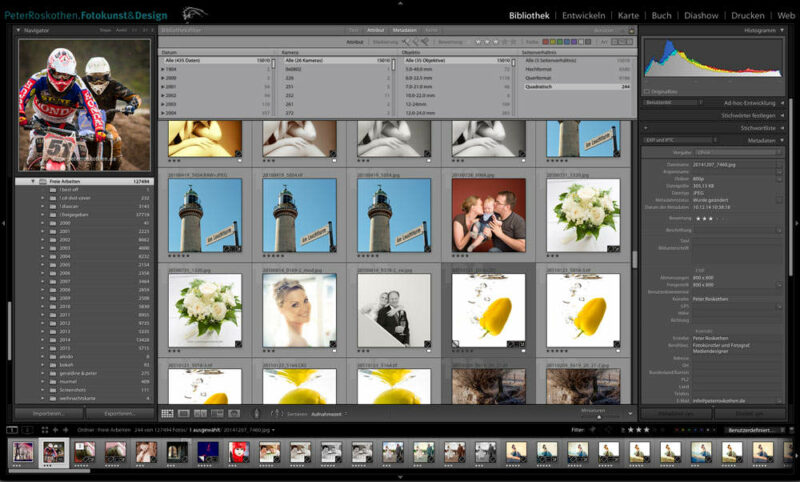Viewport: 800px width, 482px height.
Task: Click fifth star in library filter rating
Action: [513, 42]
